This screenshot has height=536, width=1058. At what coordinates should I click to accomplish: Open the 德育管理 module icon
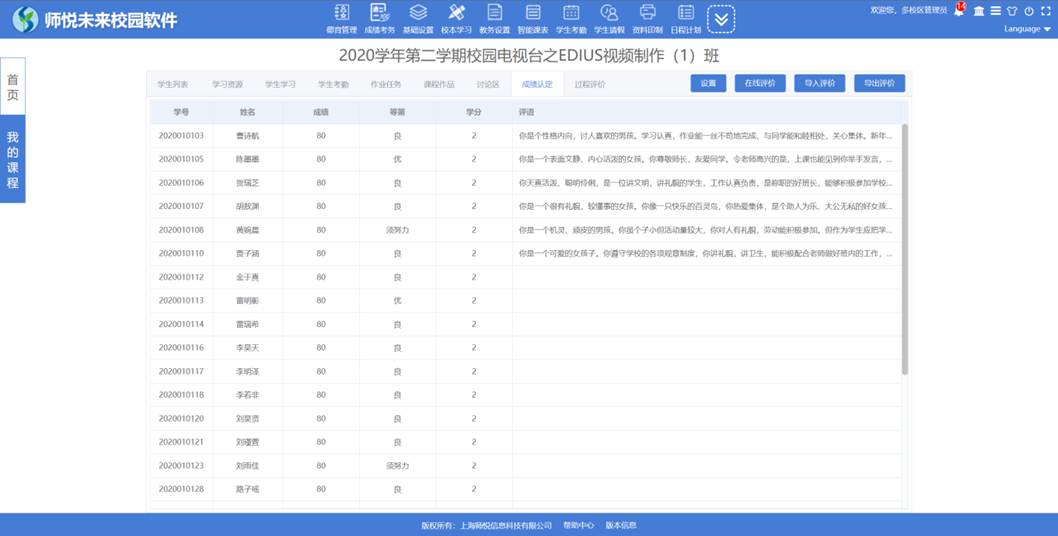click(341, 13)
